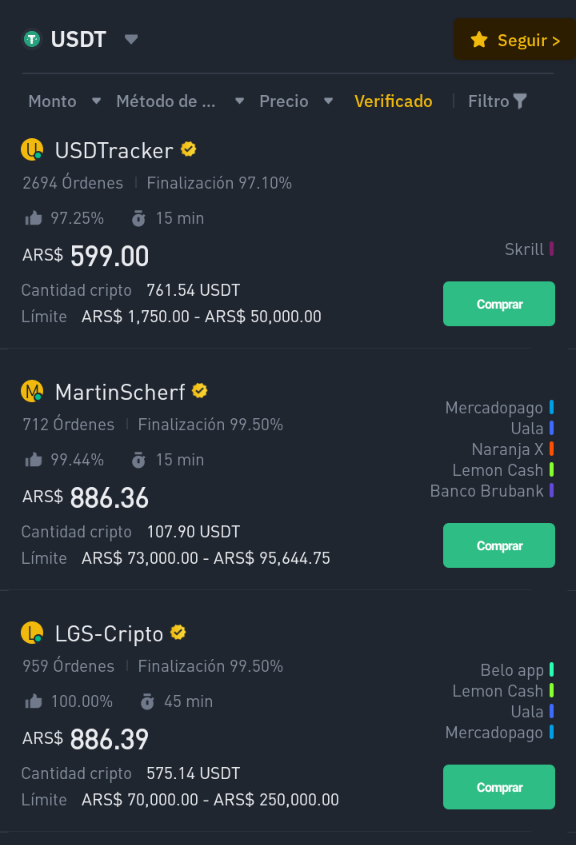Image resolution: width=576 pixels, height=845 pixels.
Task: Click the star icon in Seguir button
Action: [478, 39]
